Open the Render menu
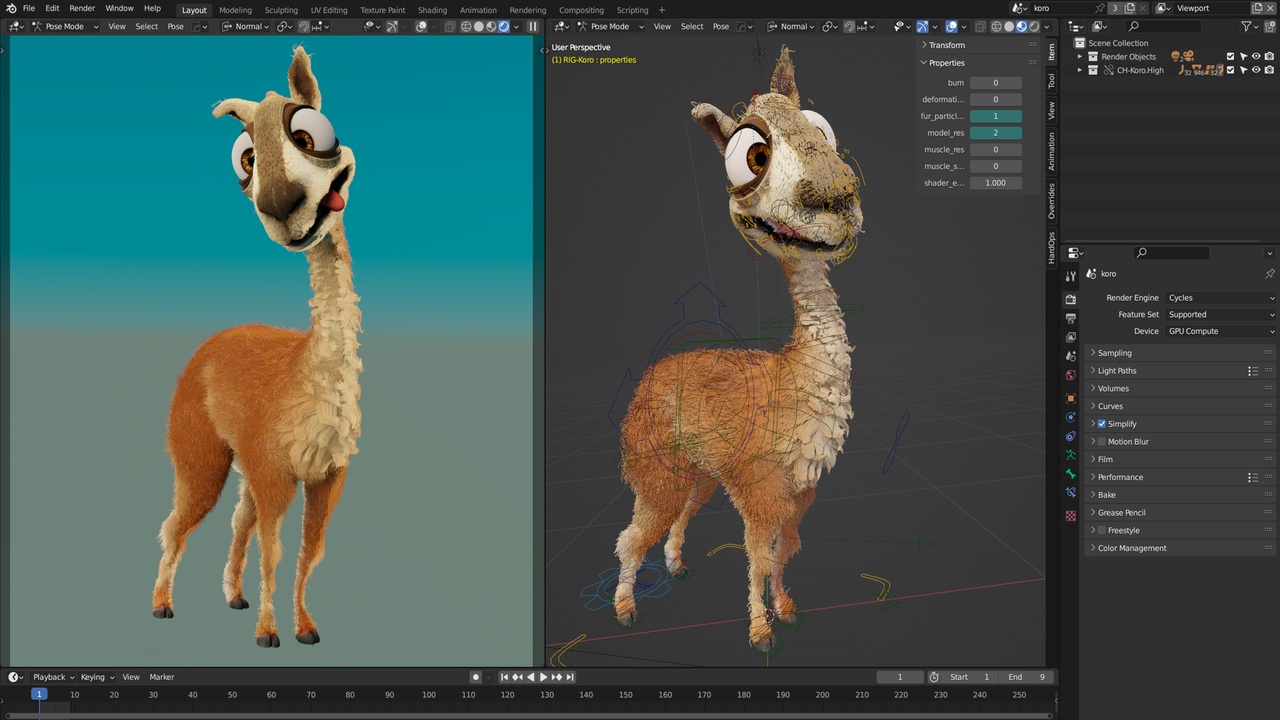 [x=81, y=8]
